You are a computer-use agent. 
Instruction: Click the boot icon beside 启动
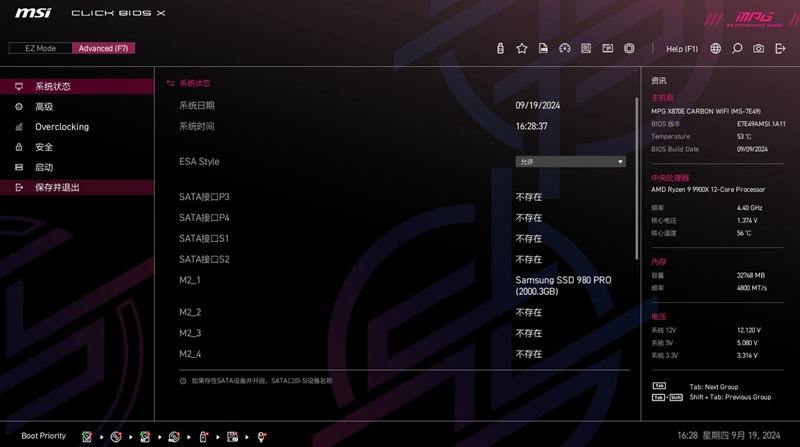[x=19, y=167]
